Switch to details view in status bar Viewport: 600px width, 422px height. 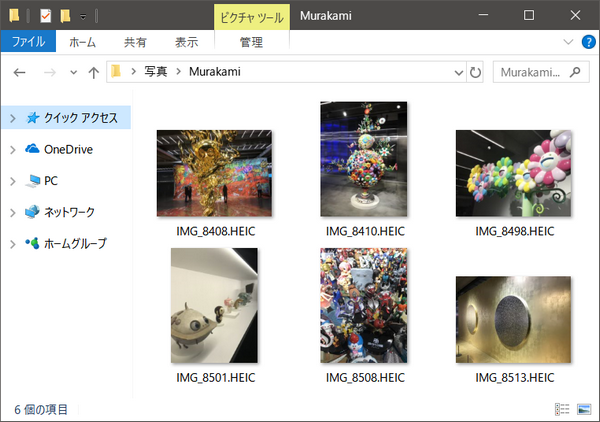(x=562, y=409)
